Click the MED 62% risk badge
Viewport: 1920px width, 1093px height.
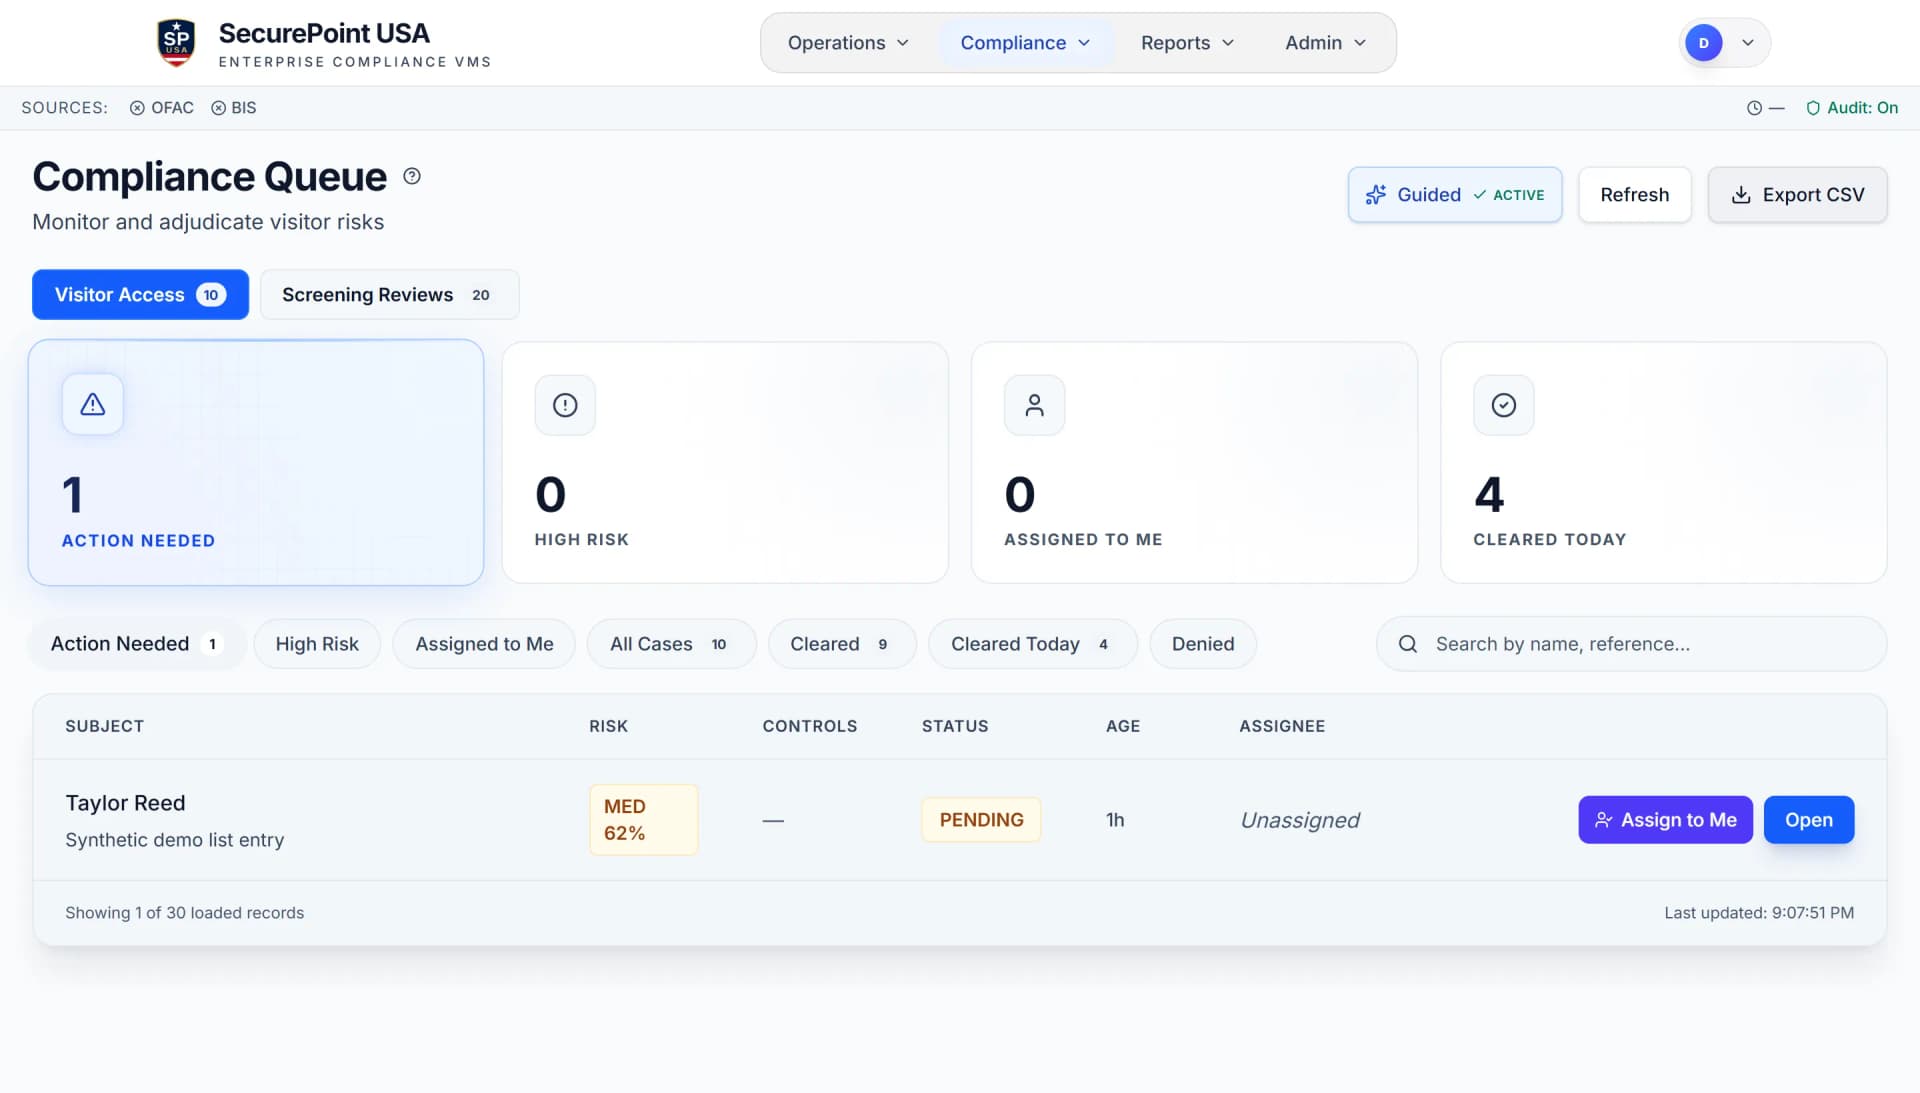643,820
